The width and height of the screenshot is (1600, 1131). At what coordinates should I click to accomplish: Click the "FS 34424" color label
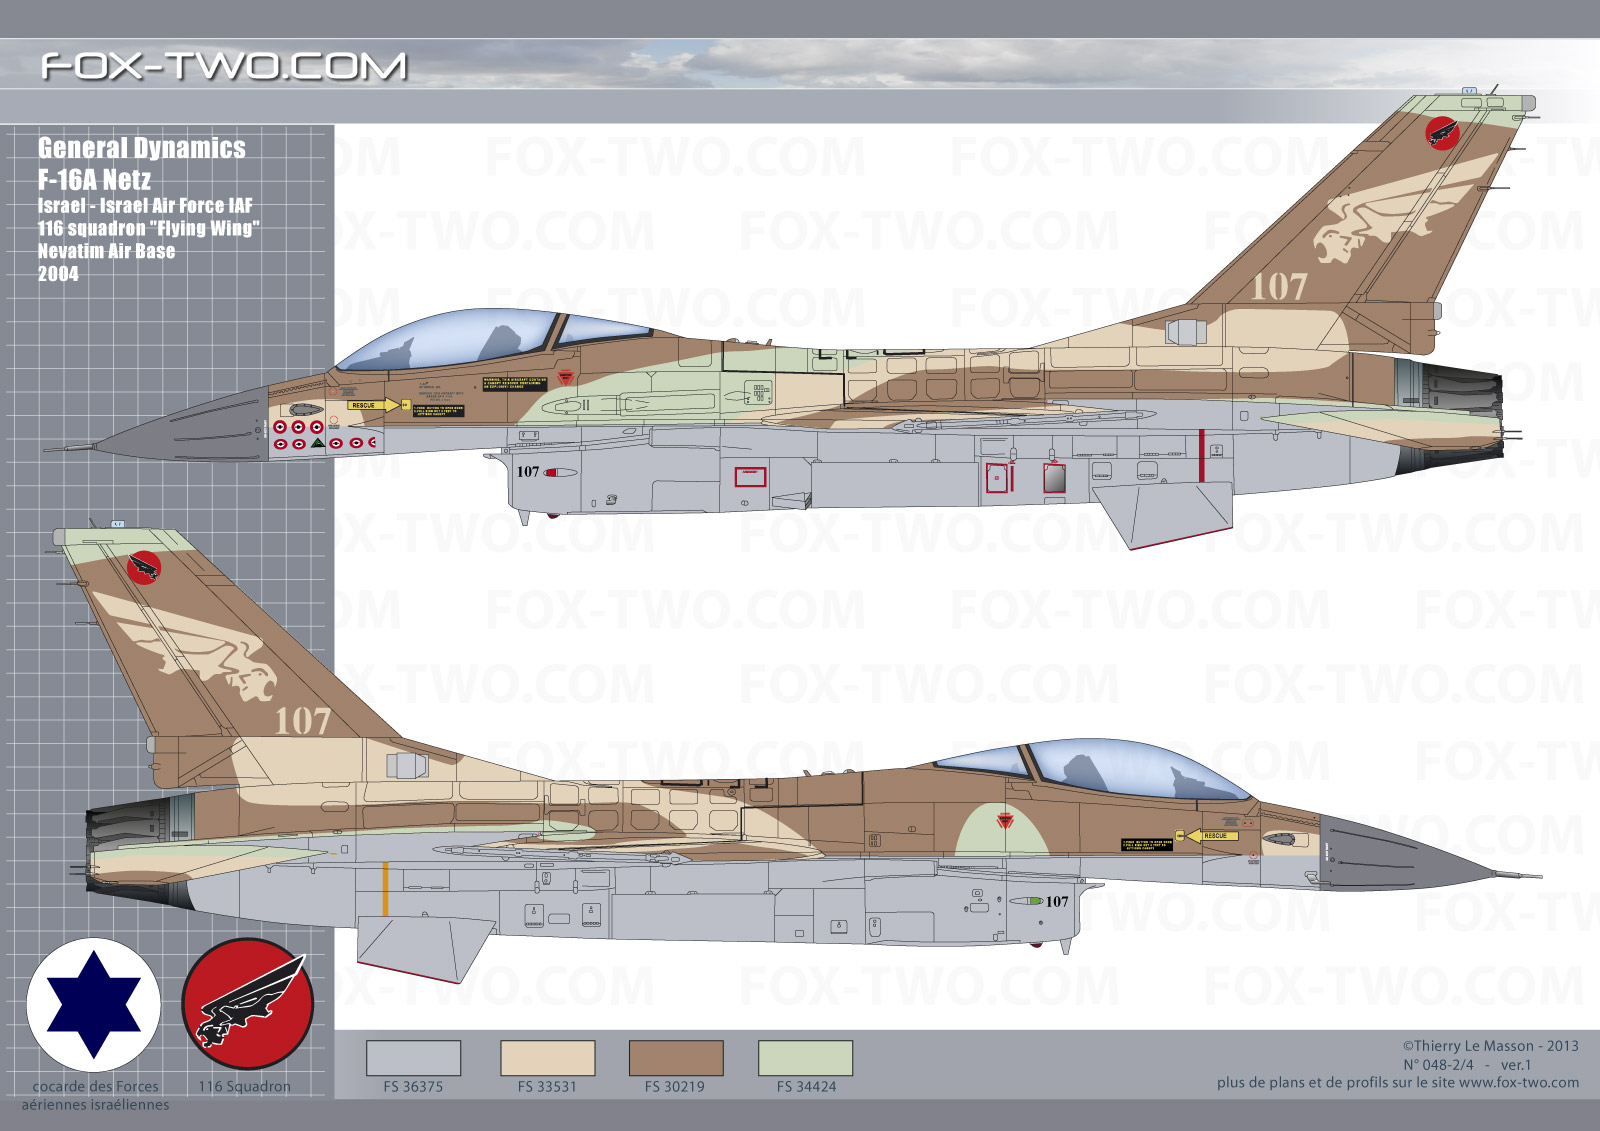pos(806,1086)
